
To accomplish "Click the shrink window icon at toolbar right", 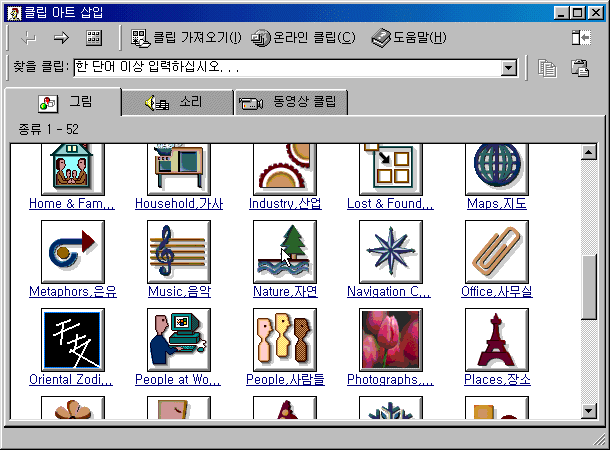I will [x=581, y=38].
